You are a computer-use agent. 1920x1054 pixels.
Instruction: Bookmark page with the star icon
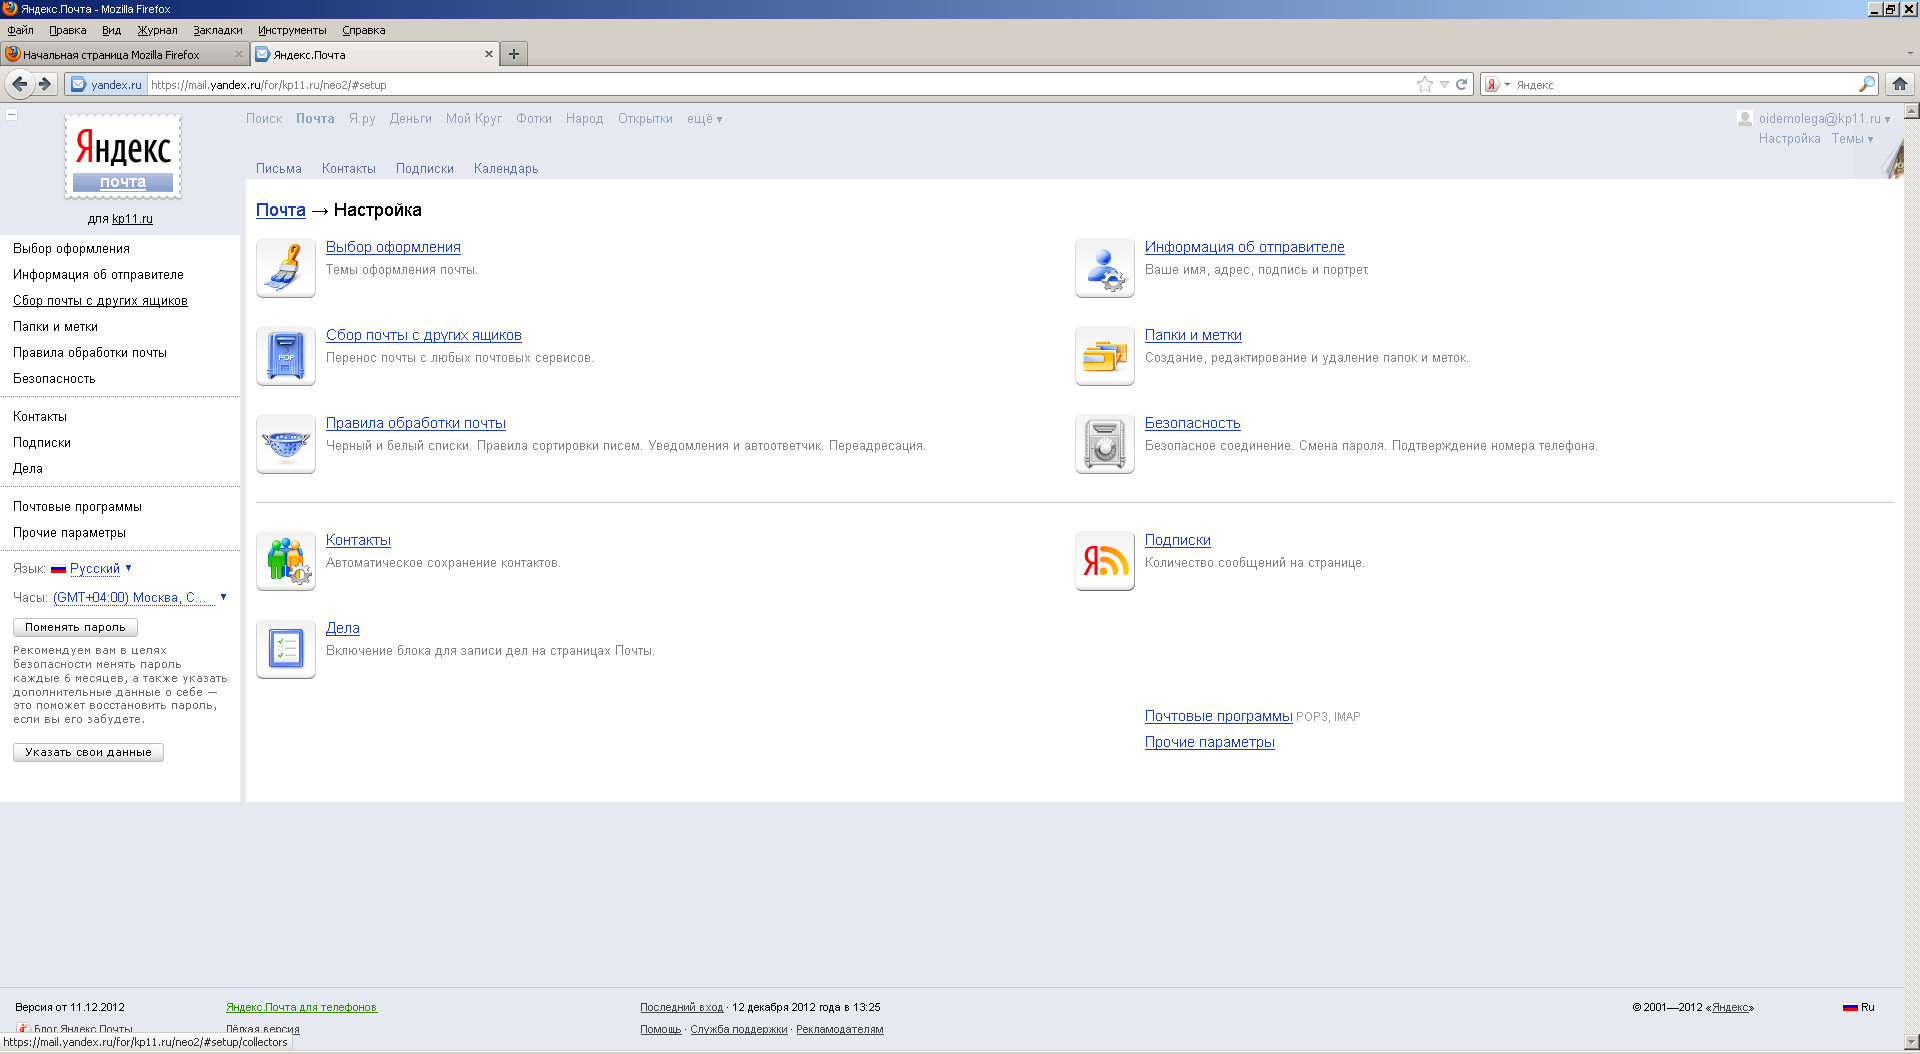tap(1425, 84)
